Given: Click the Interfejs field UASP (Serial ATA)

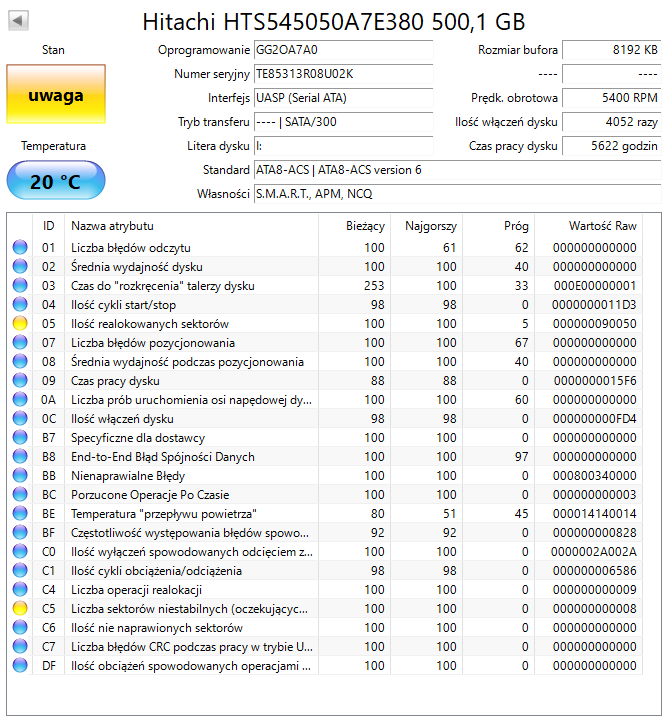Looking at the screenshot, I should coord(344,98).
